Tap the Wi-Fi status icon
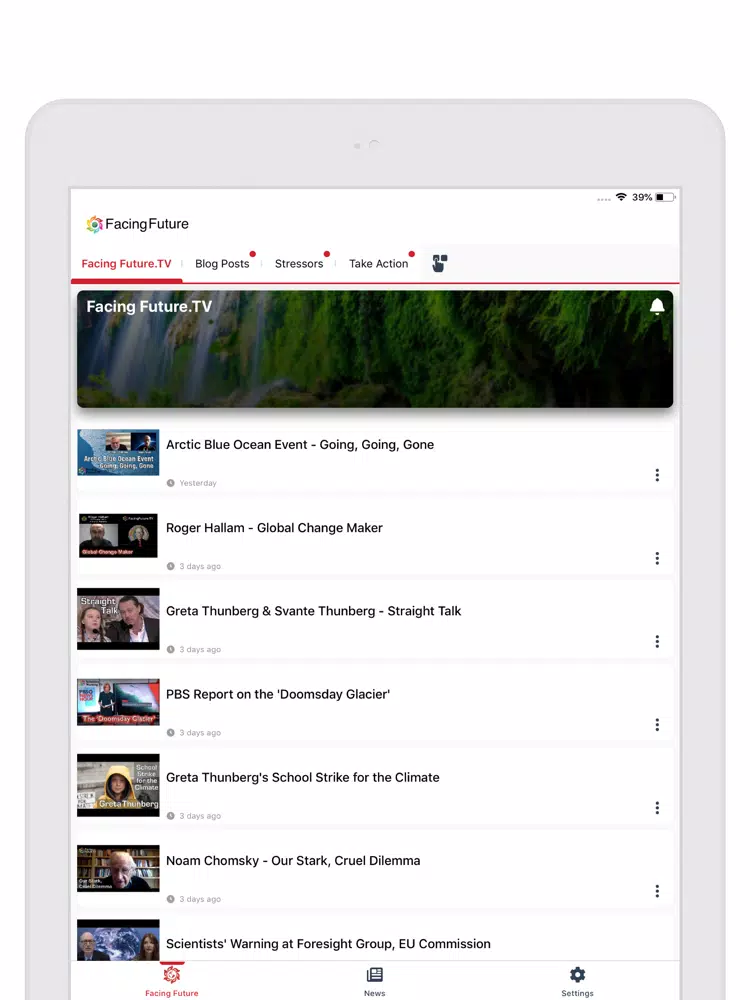 coord(621,197)
